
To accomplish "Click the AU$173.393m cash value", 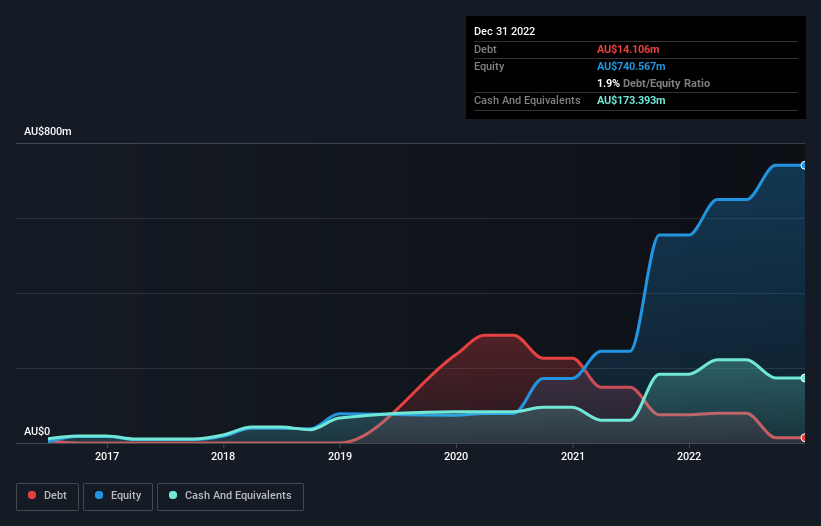I will tap(631, 100).
